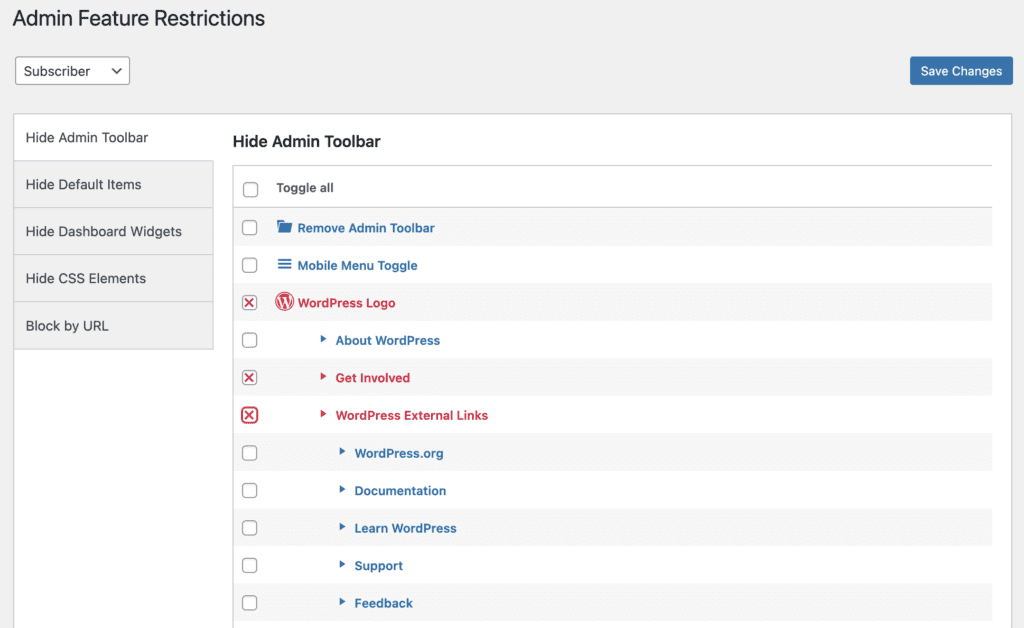
Task: Check the About WordPress checkbox
Action: 249,340
